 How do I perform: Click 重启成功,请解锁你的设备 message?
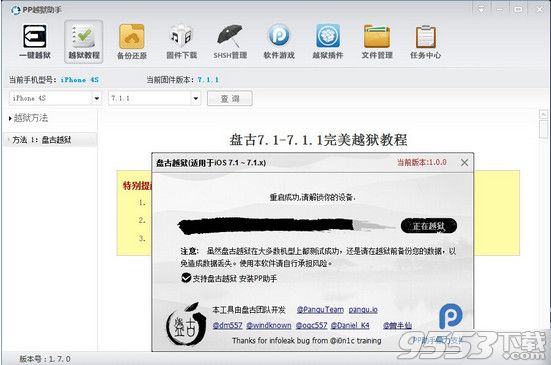(312, 197)
